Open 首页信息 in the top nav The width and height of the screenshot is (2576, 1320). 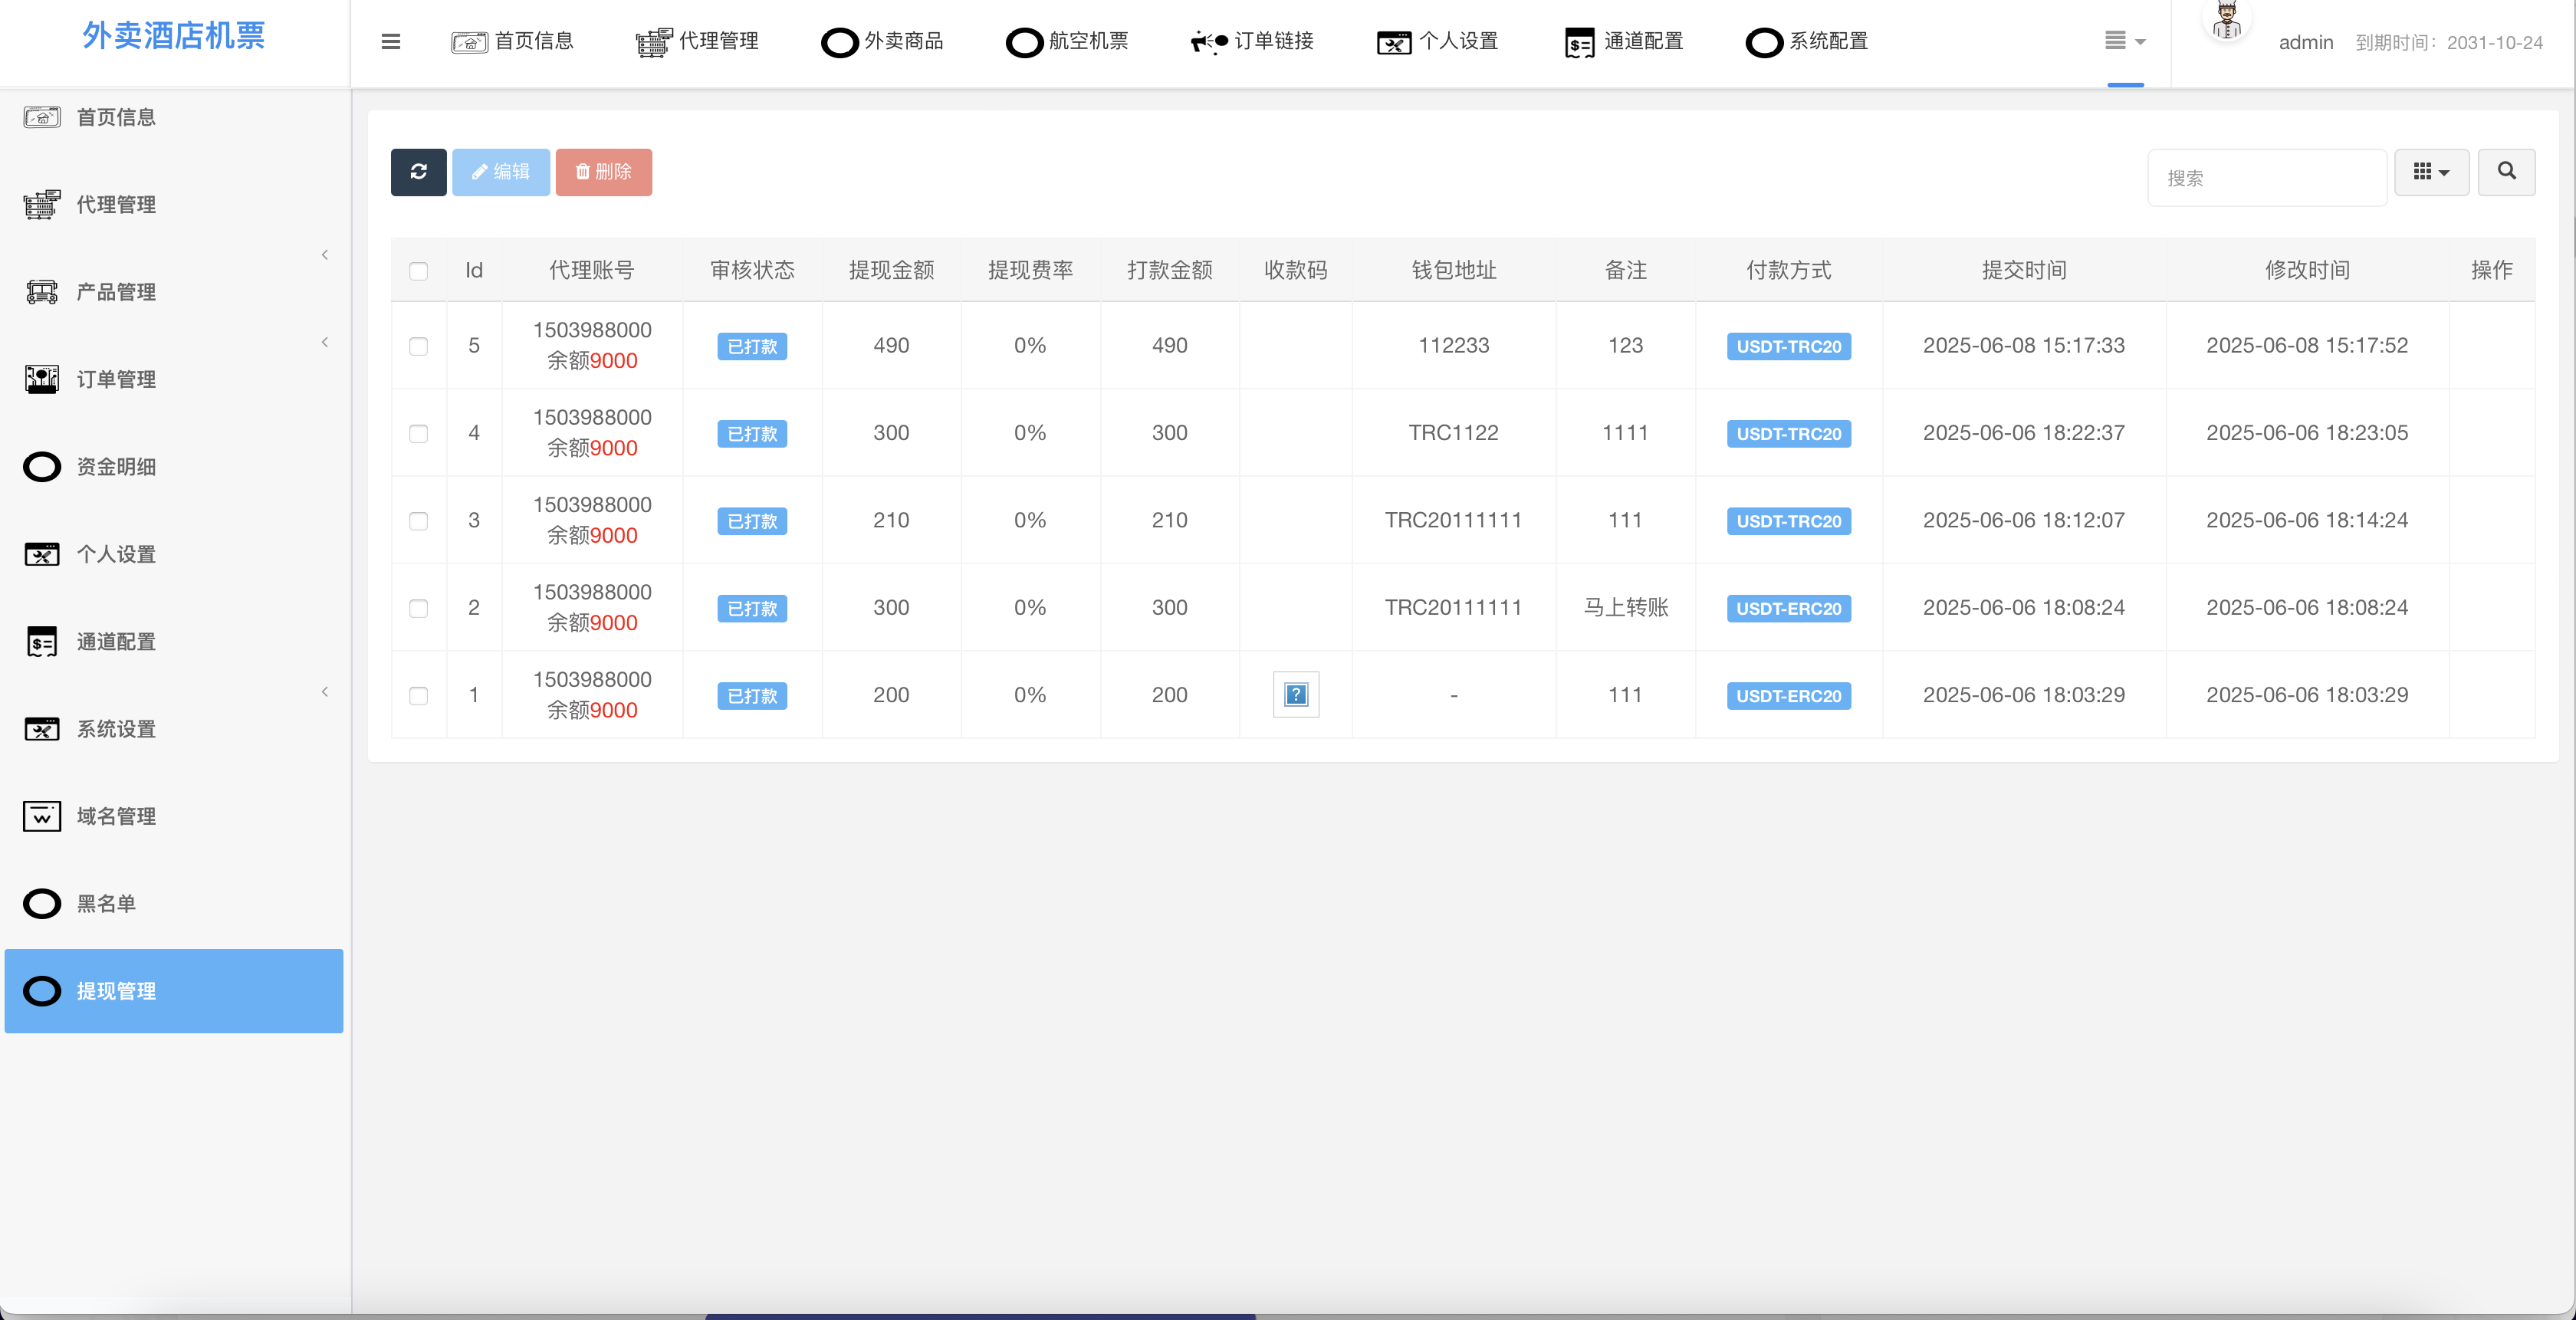coord(513,41)
